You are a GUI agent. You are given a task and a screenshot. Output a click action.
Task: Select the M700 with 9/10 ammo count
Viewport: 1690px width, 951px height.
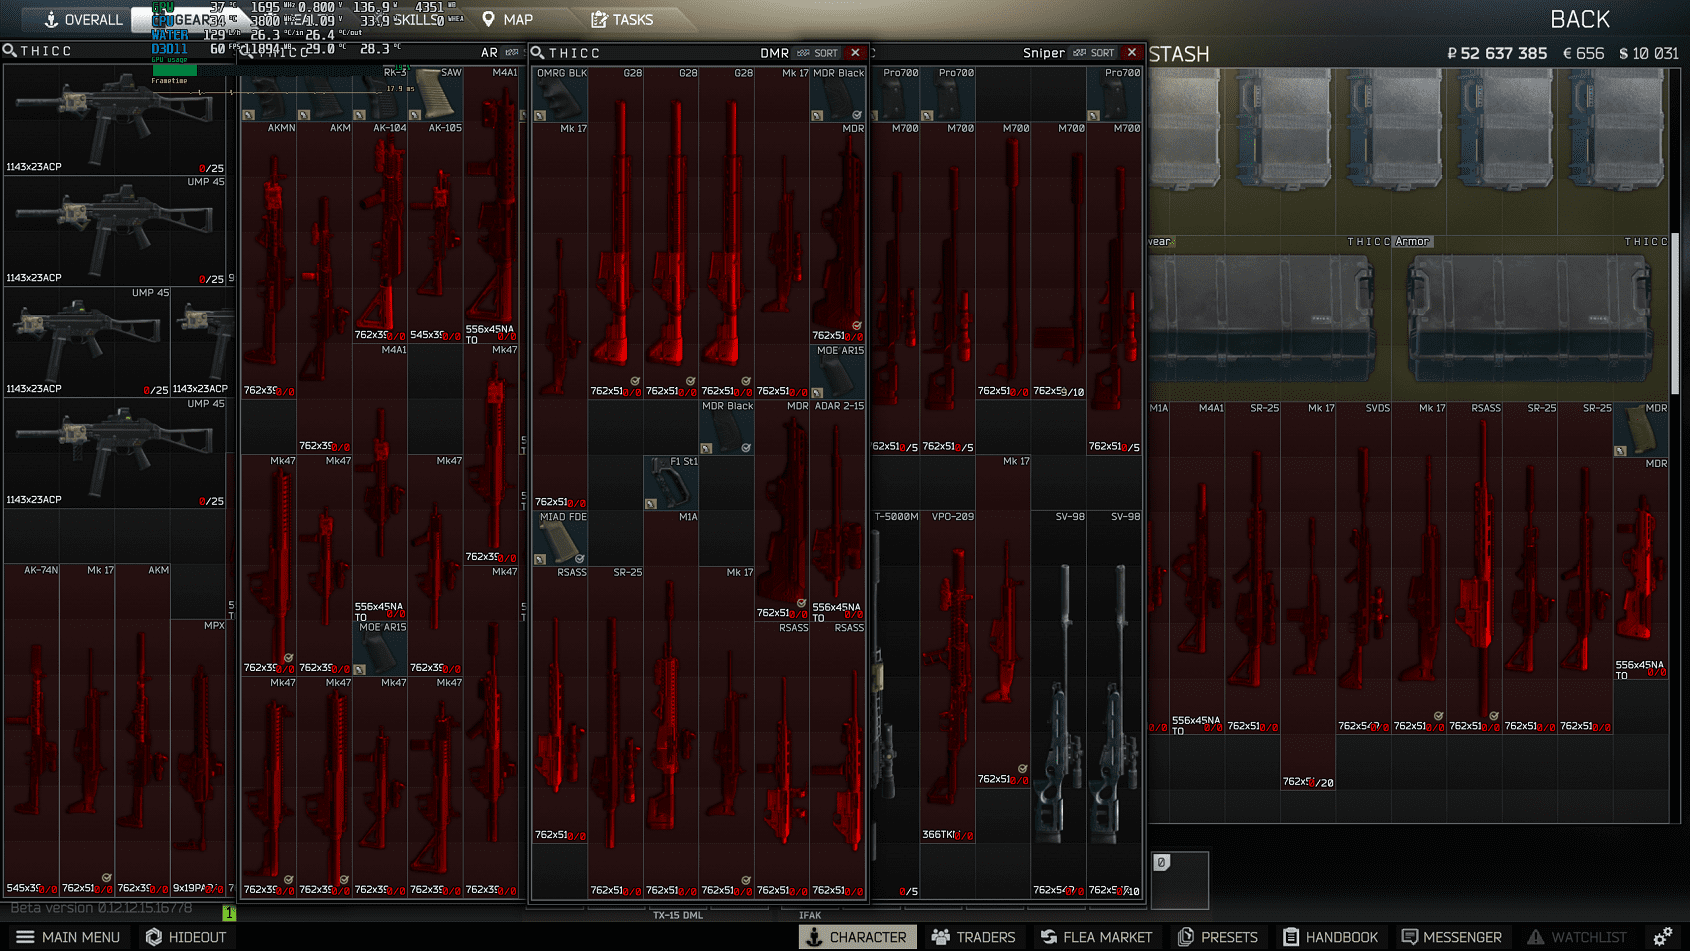tap(1058, 260)
